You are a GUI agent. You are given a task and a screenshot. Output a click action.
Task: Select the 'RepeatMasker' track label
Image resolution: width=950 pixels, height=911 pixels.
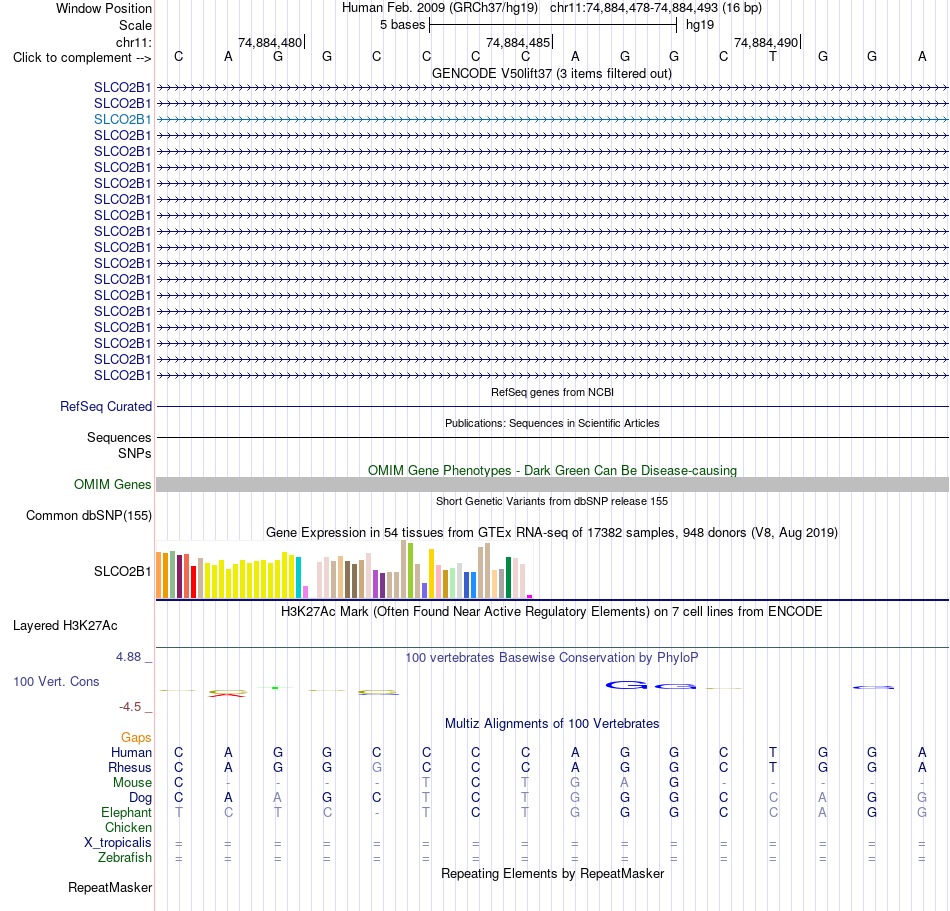(110, 887)
